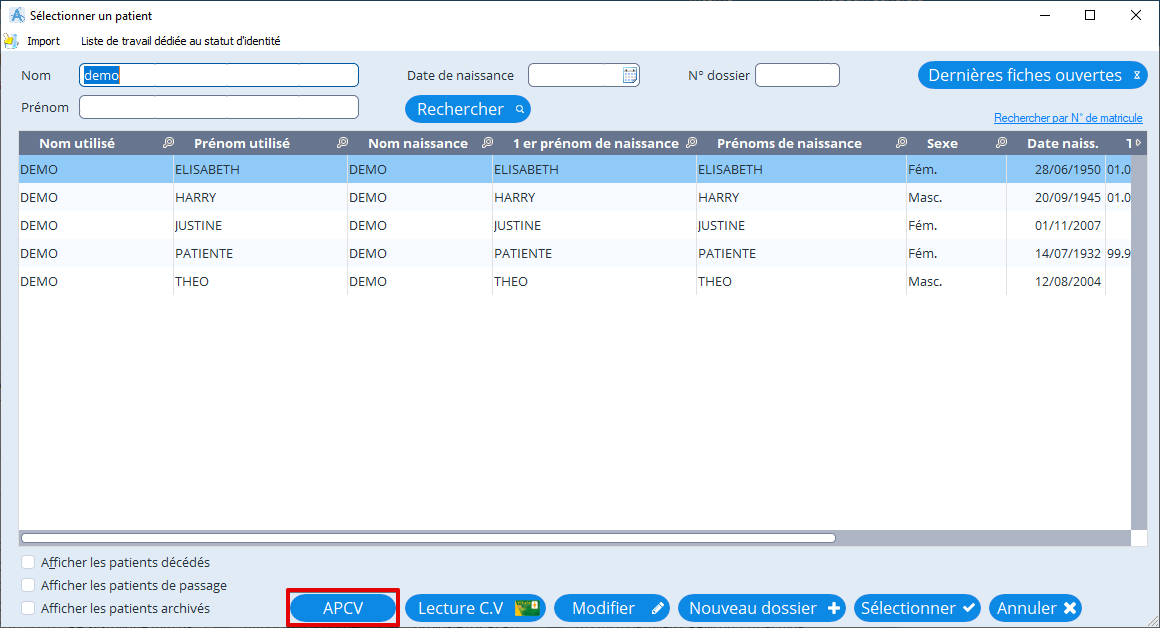Click the calendar icon in Date de naissance
This screenshot has height=631, width=1160.
(630, 75)
